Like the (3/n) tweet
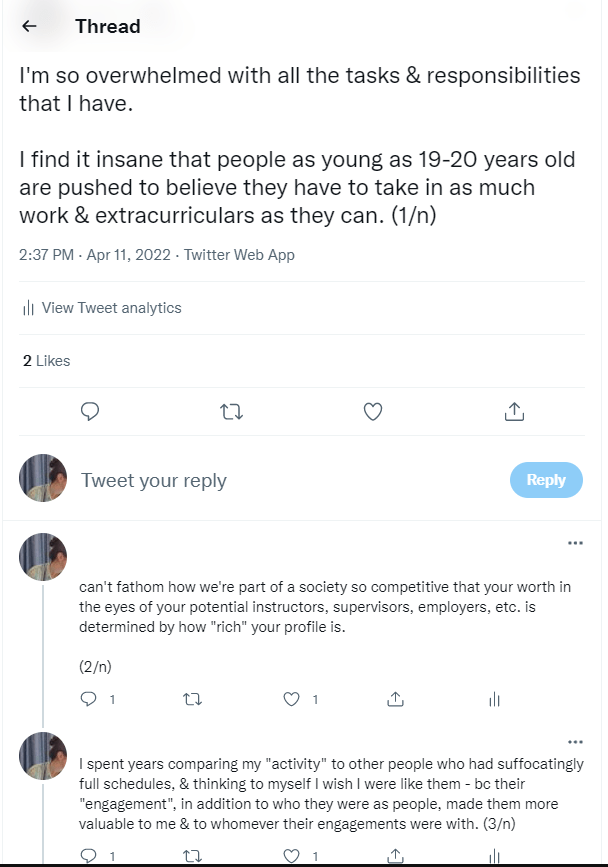608x867 pixels. click(x=292, y=857)
